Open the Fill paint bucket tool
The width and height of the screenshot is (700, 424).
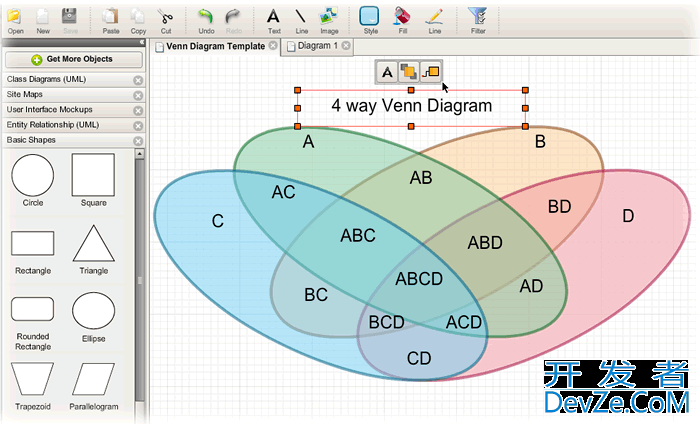tap(401, 19)
